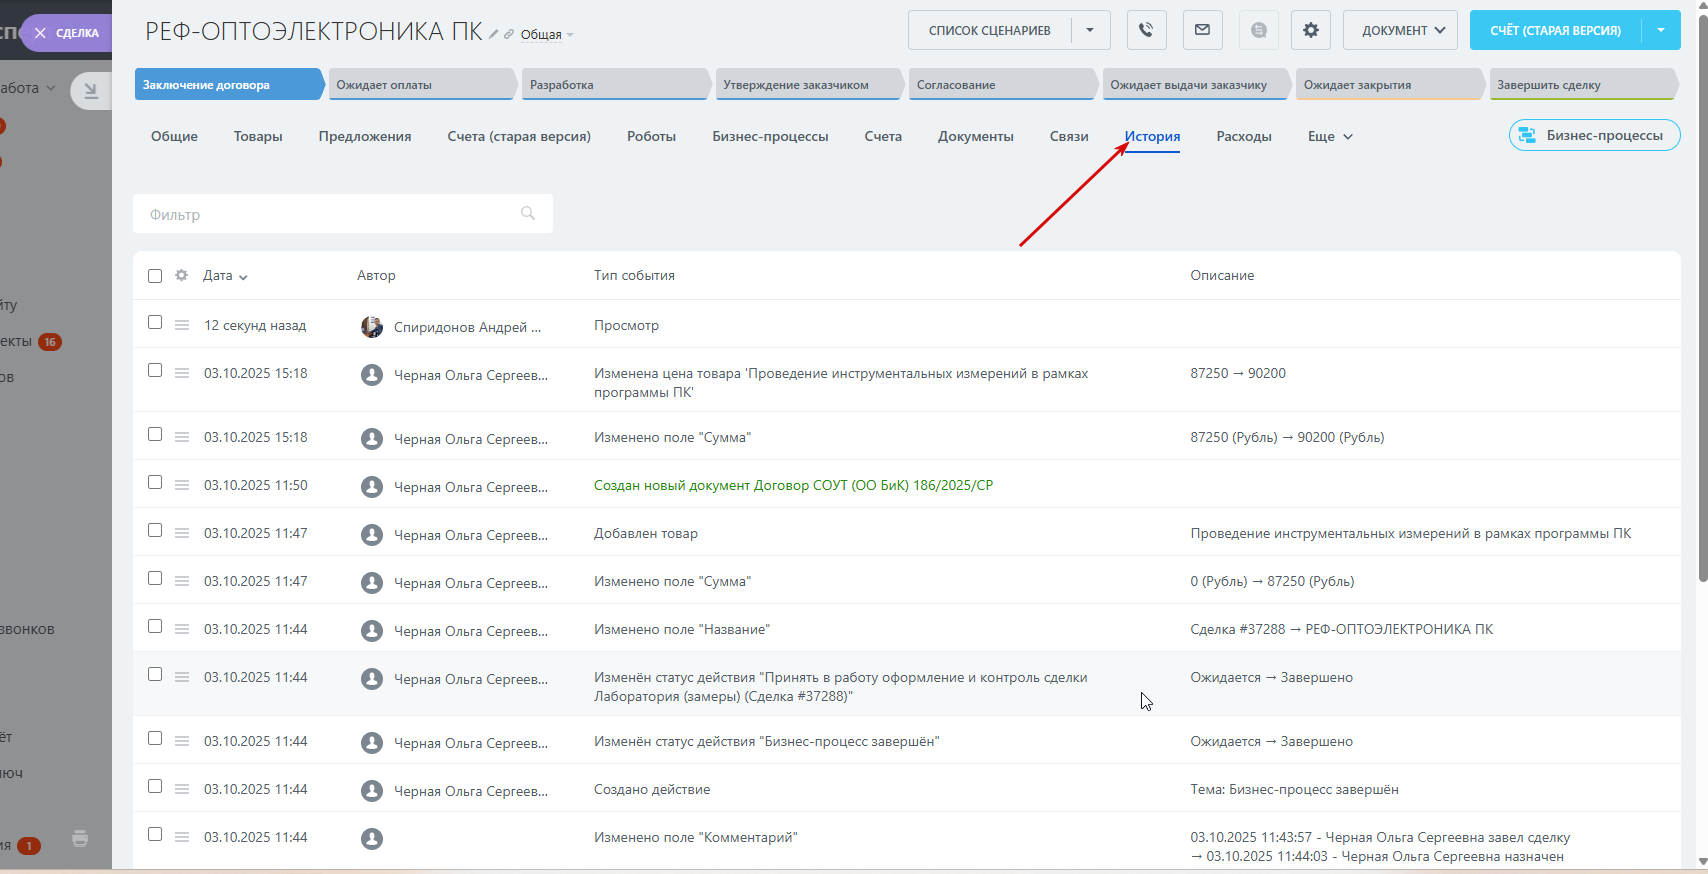The image size is (1708, 874).
Task: Open grid settings gear in table header
Action: [x=181, y=275]
